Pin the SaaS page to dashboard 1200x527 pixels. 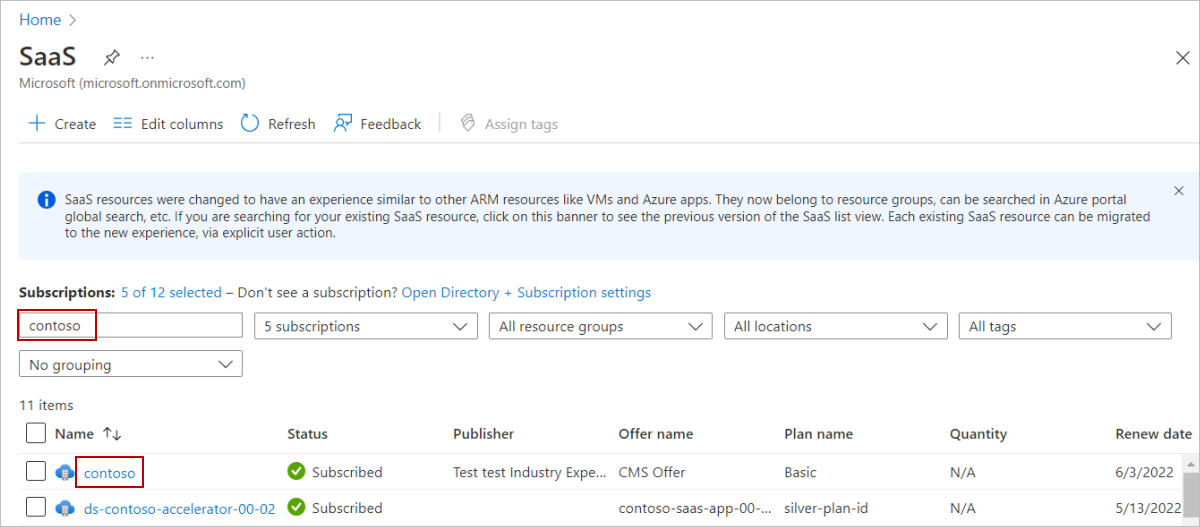pos(112,57)
